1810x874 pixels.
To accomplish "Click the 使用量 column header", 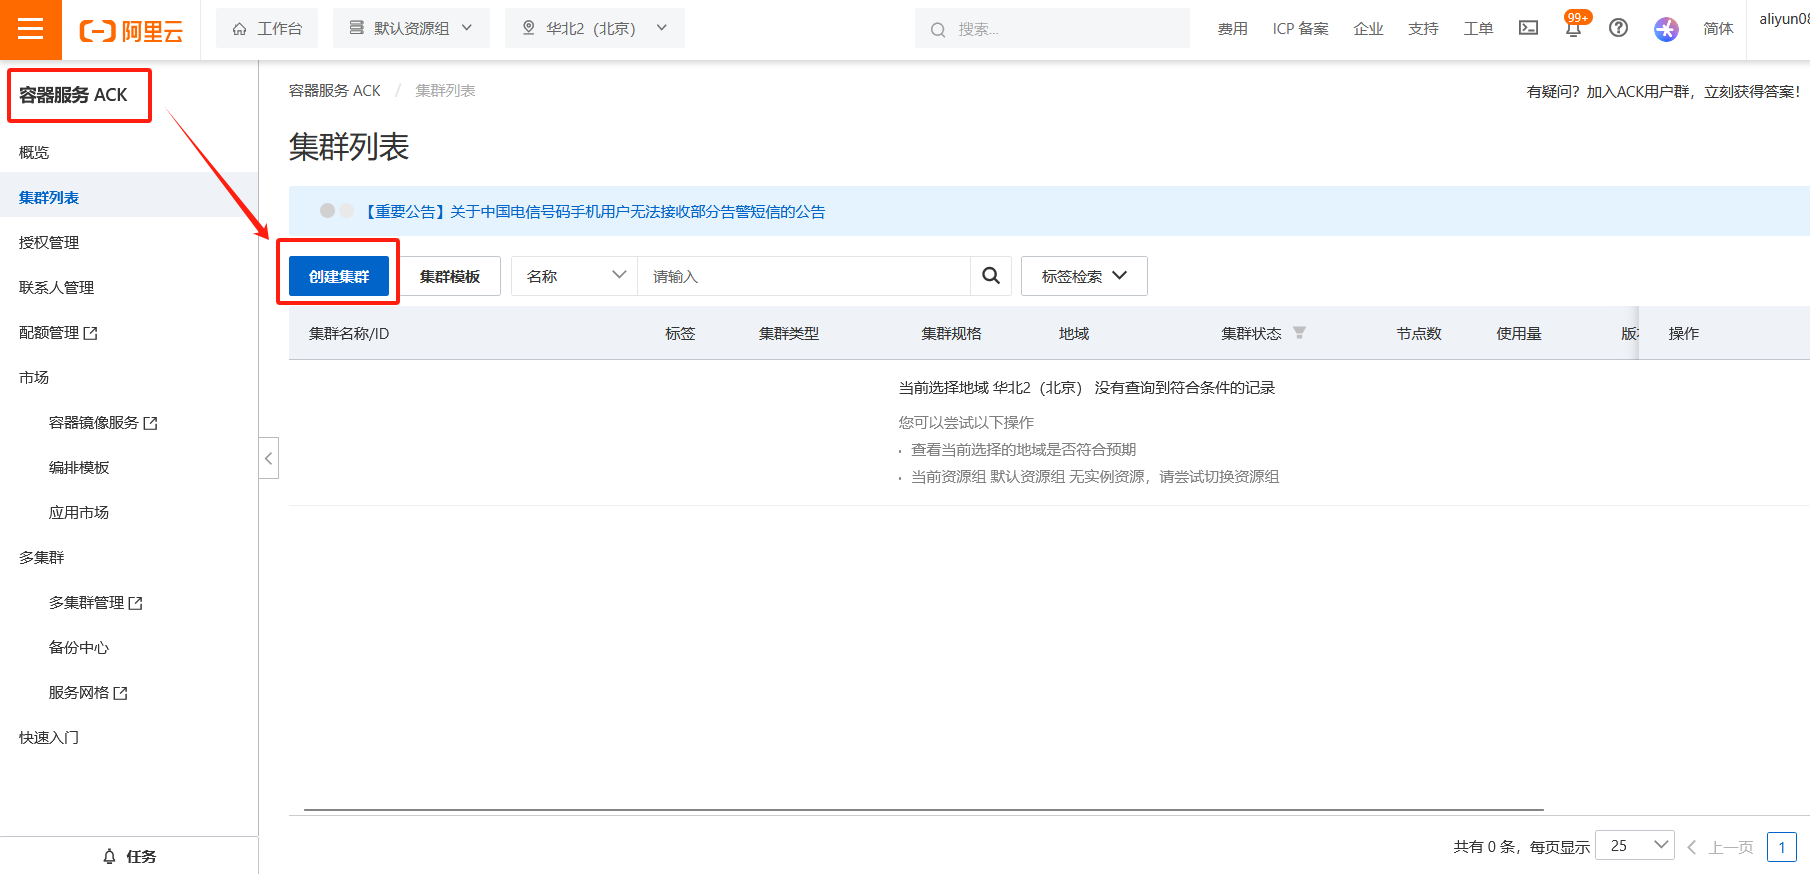I will coord(1518,333).
